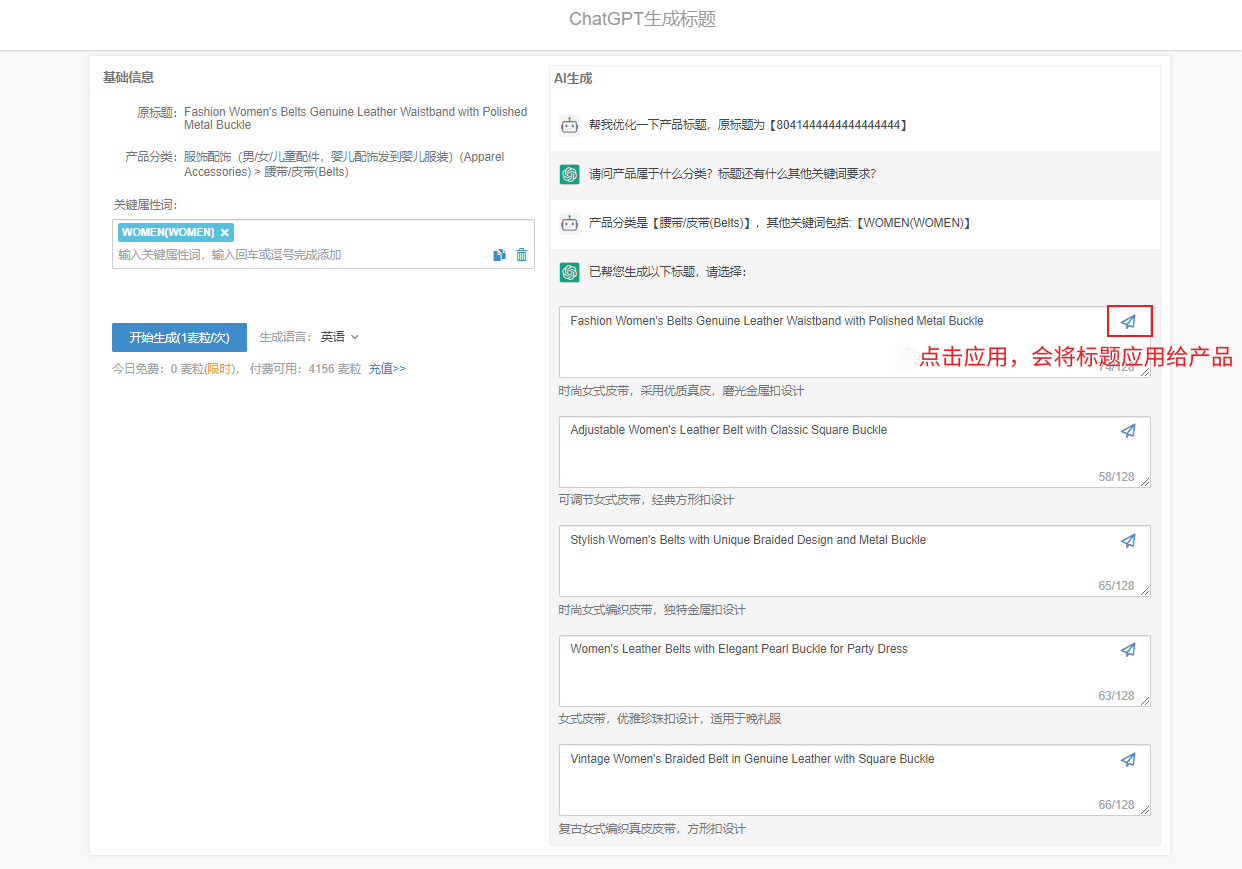The image size is (1242, 869).
Task: Open the 充值>> recharge link
Action: tap(387, 368)
